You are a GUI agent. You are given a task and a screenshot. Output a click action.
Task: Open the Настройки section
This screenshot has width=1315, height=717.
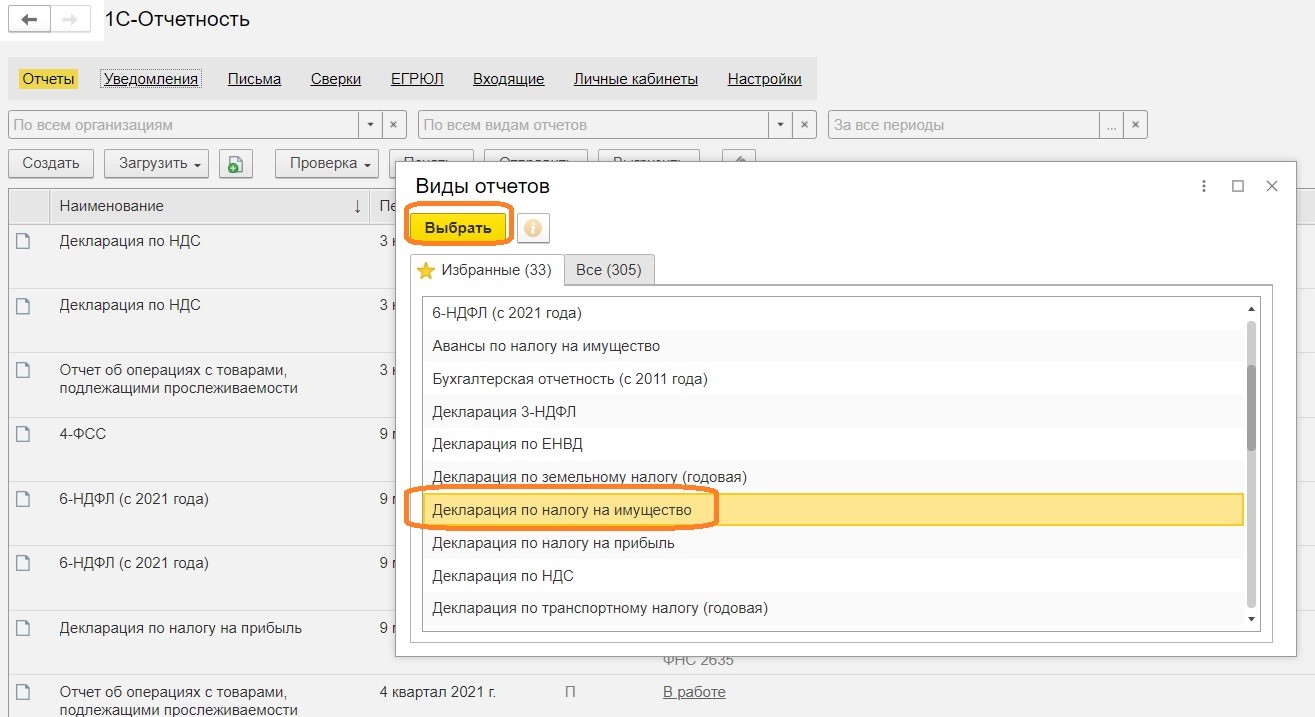tap(765, 79)
